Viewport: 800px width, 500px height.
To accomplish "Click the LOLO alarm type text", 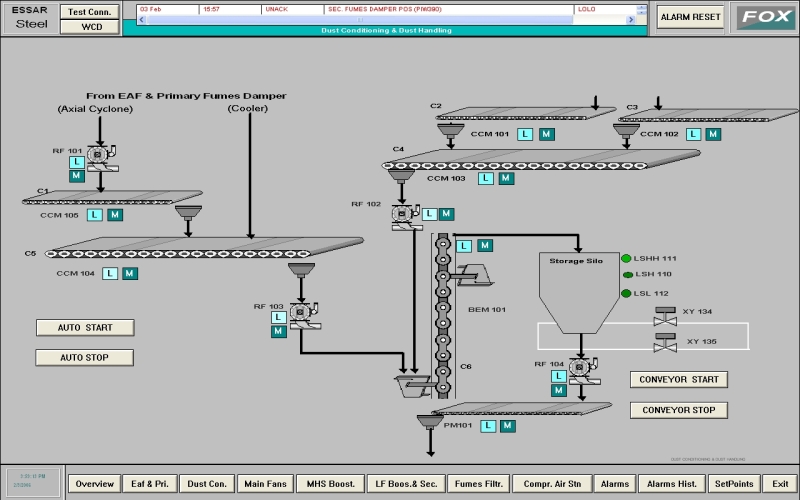I will click(x=586, y=9).
